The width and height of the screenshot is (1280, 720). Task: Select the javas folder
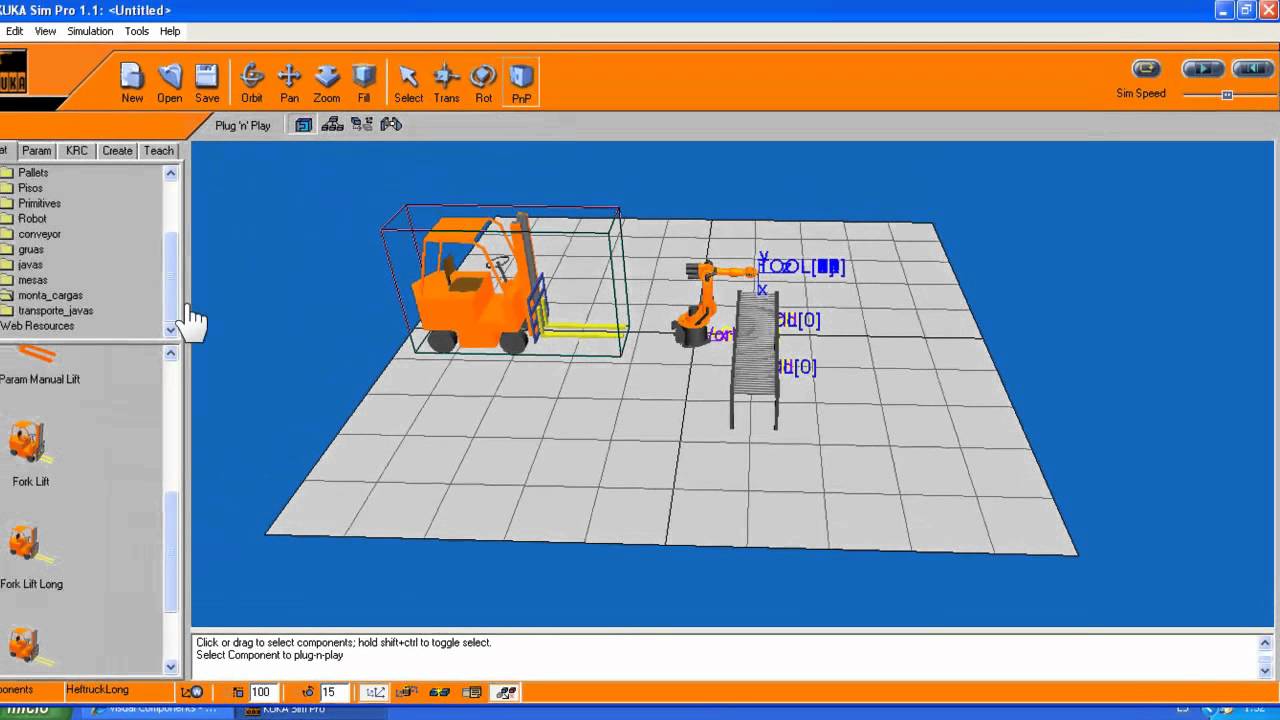pyautogui.click(x=30, y=265)
